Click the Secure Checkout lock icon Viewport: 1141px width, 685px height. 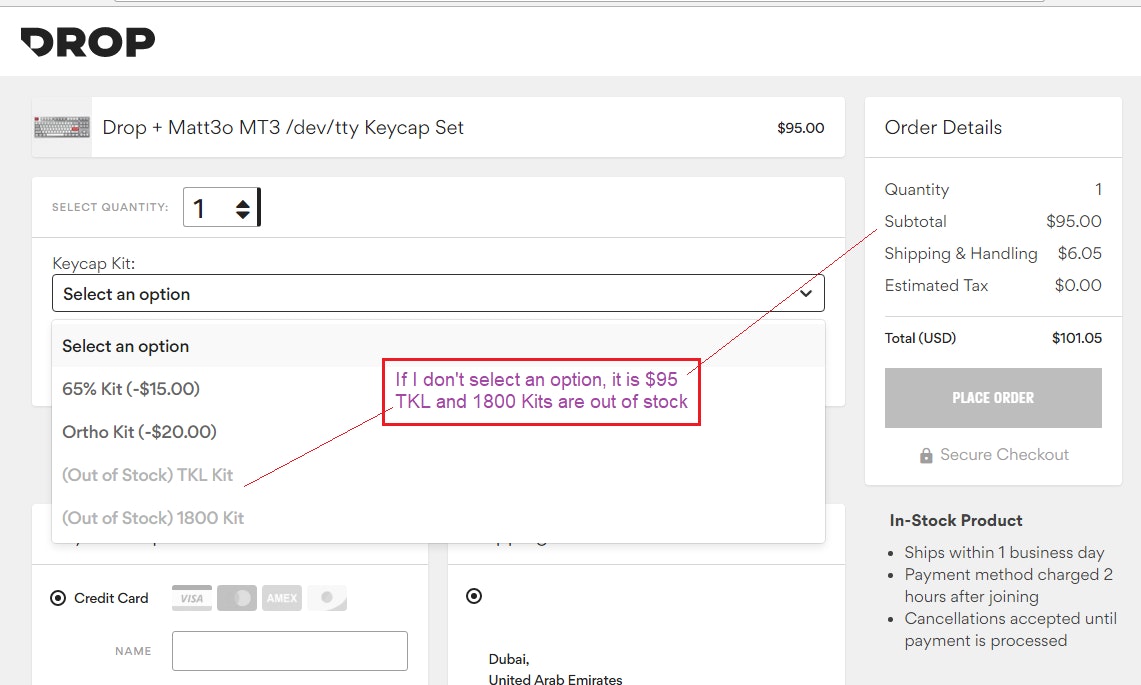tap(926, 455)
